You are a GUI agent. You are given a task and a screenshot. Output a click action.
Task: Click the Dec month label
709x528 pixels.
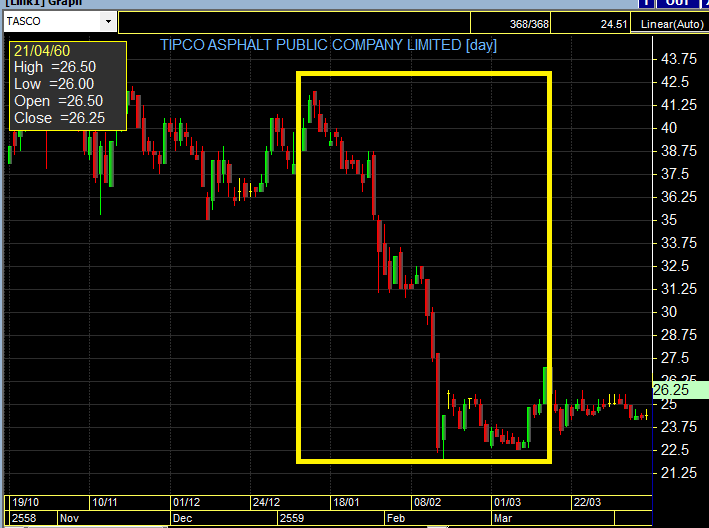point(183,518)
